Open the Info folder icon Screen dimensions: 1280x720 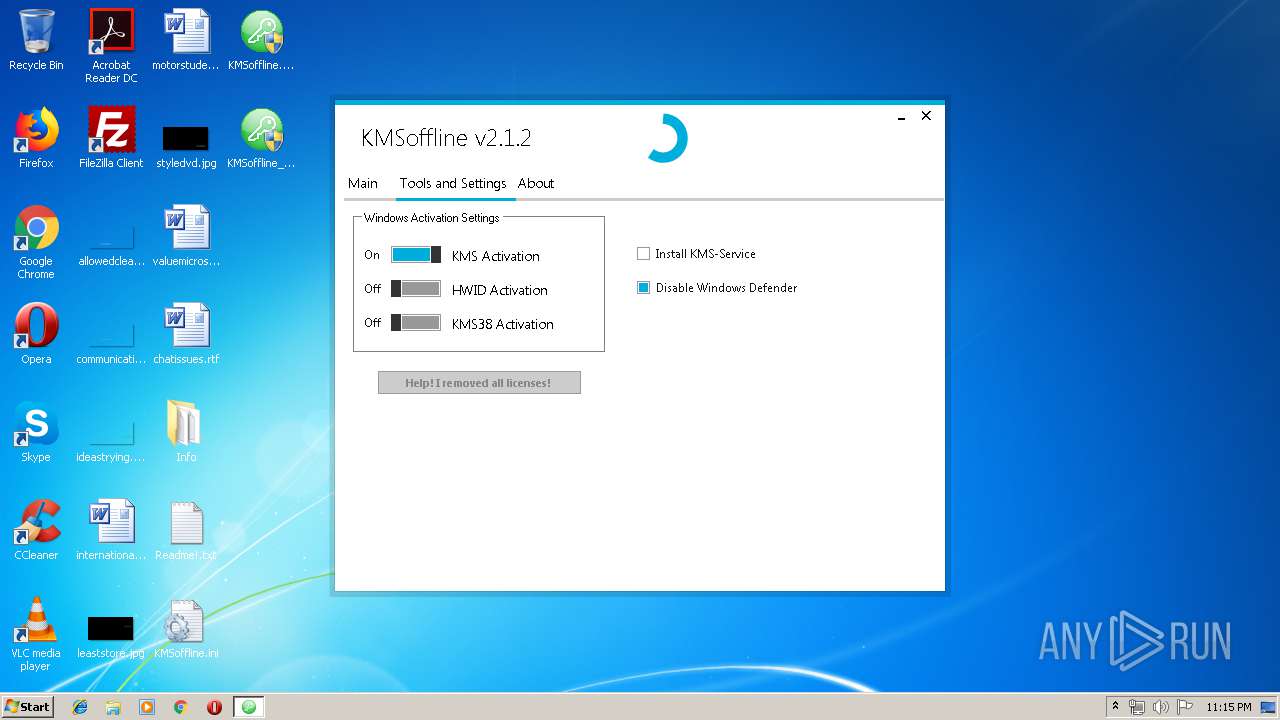coord(186,432)
